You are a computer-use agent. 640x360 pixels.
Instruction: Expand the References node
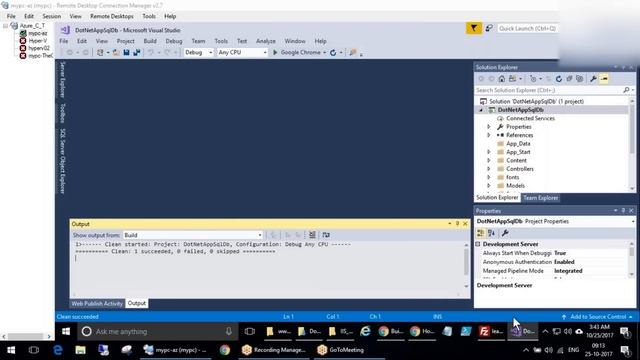click(x=489, y=135)
